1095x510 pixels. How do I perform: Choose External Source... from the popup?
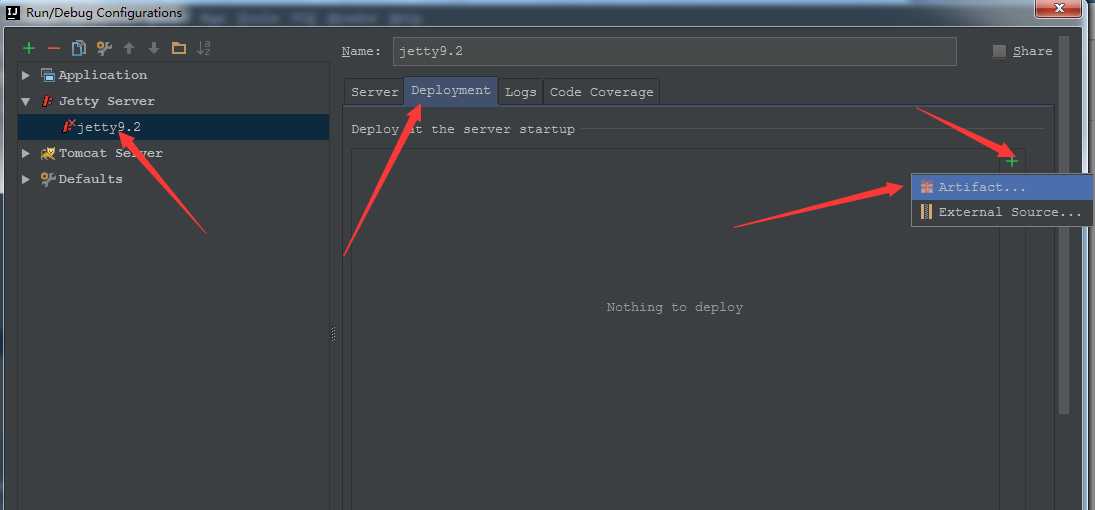(1002, 212)
